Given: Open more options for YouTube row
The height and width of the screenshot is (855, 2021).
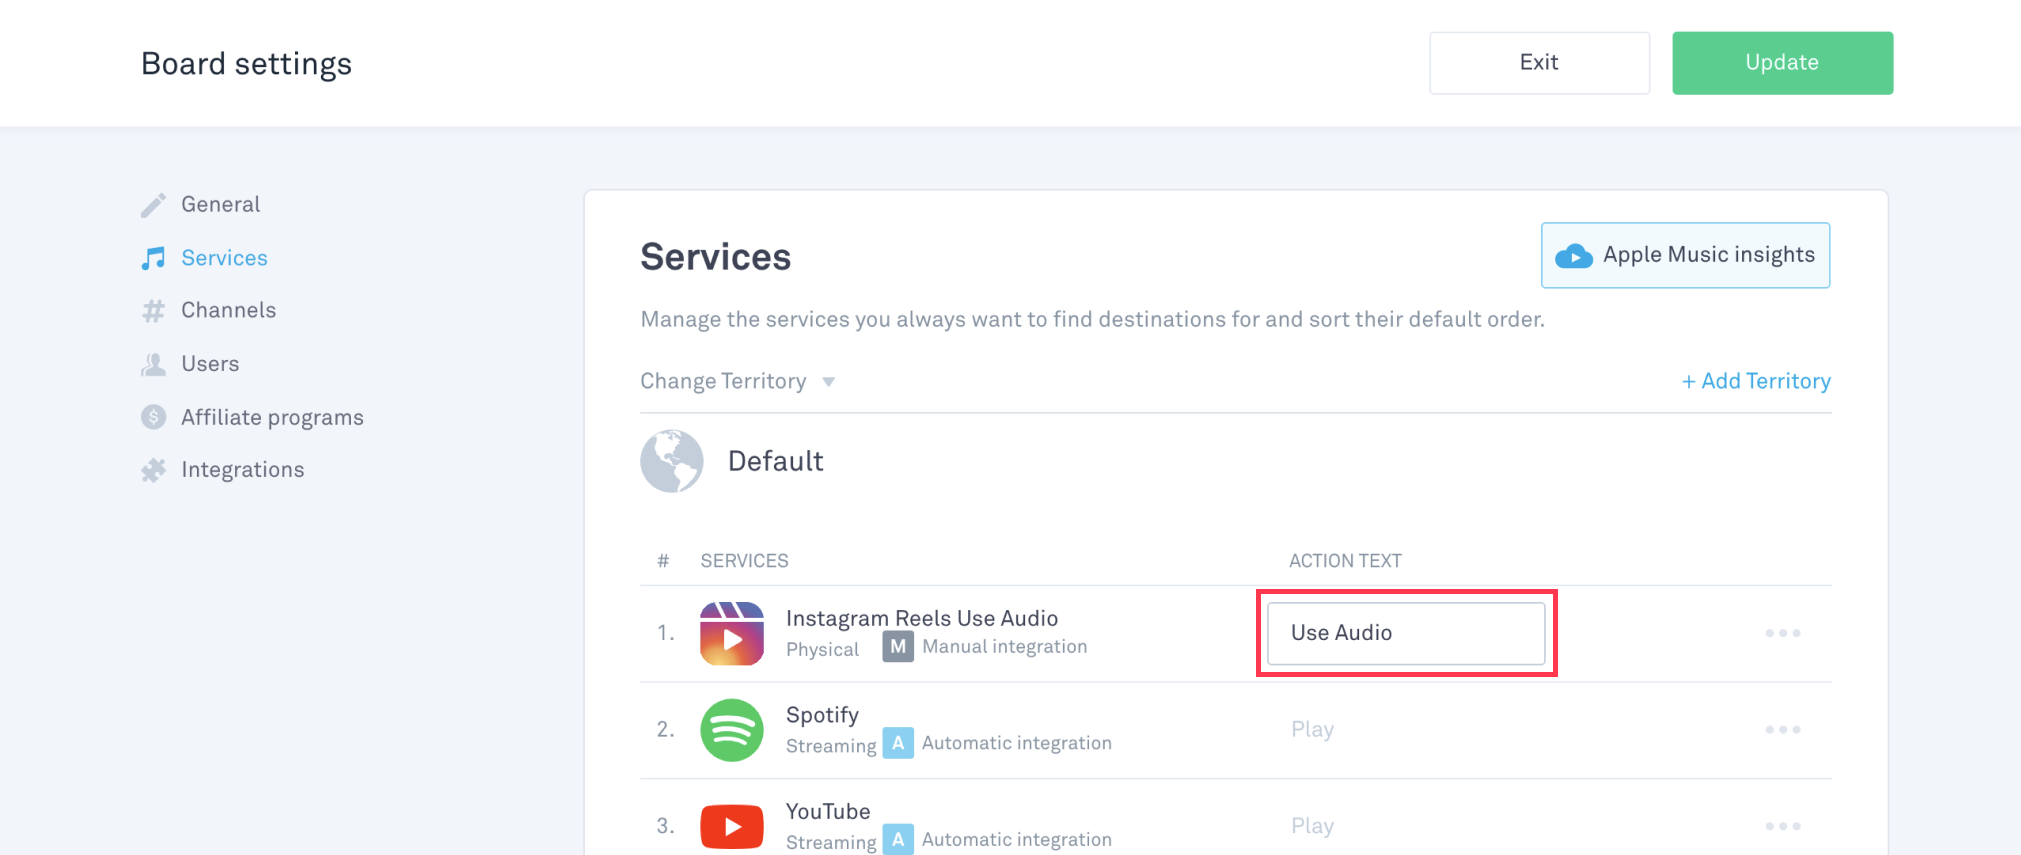Looking at the screenshot, I should pyautogui.click(x=1782, y=826).
